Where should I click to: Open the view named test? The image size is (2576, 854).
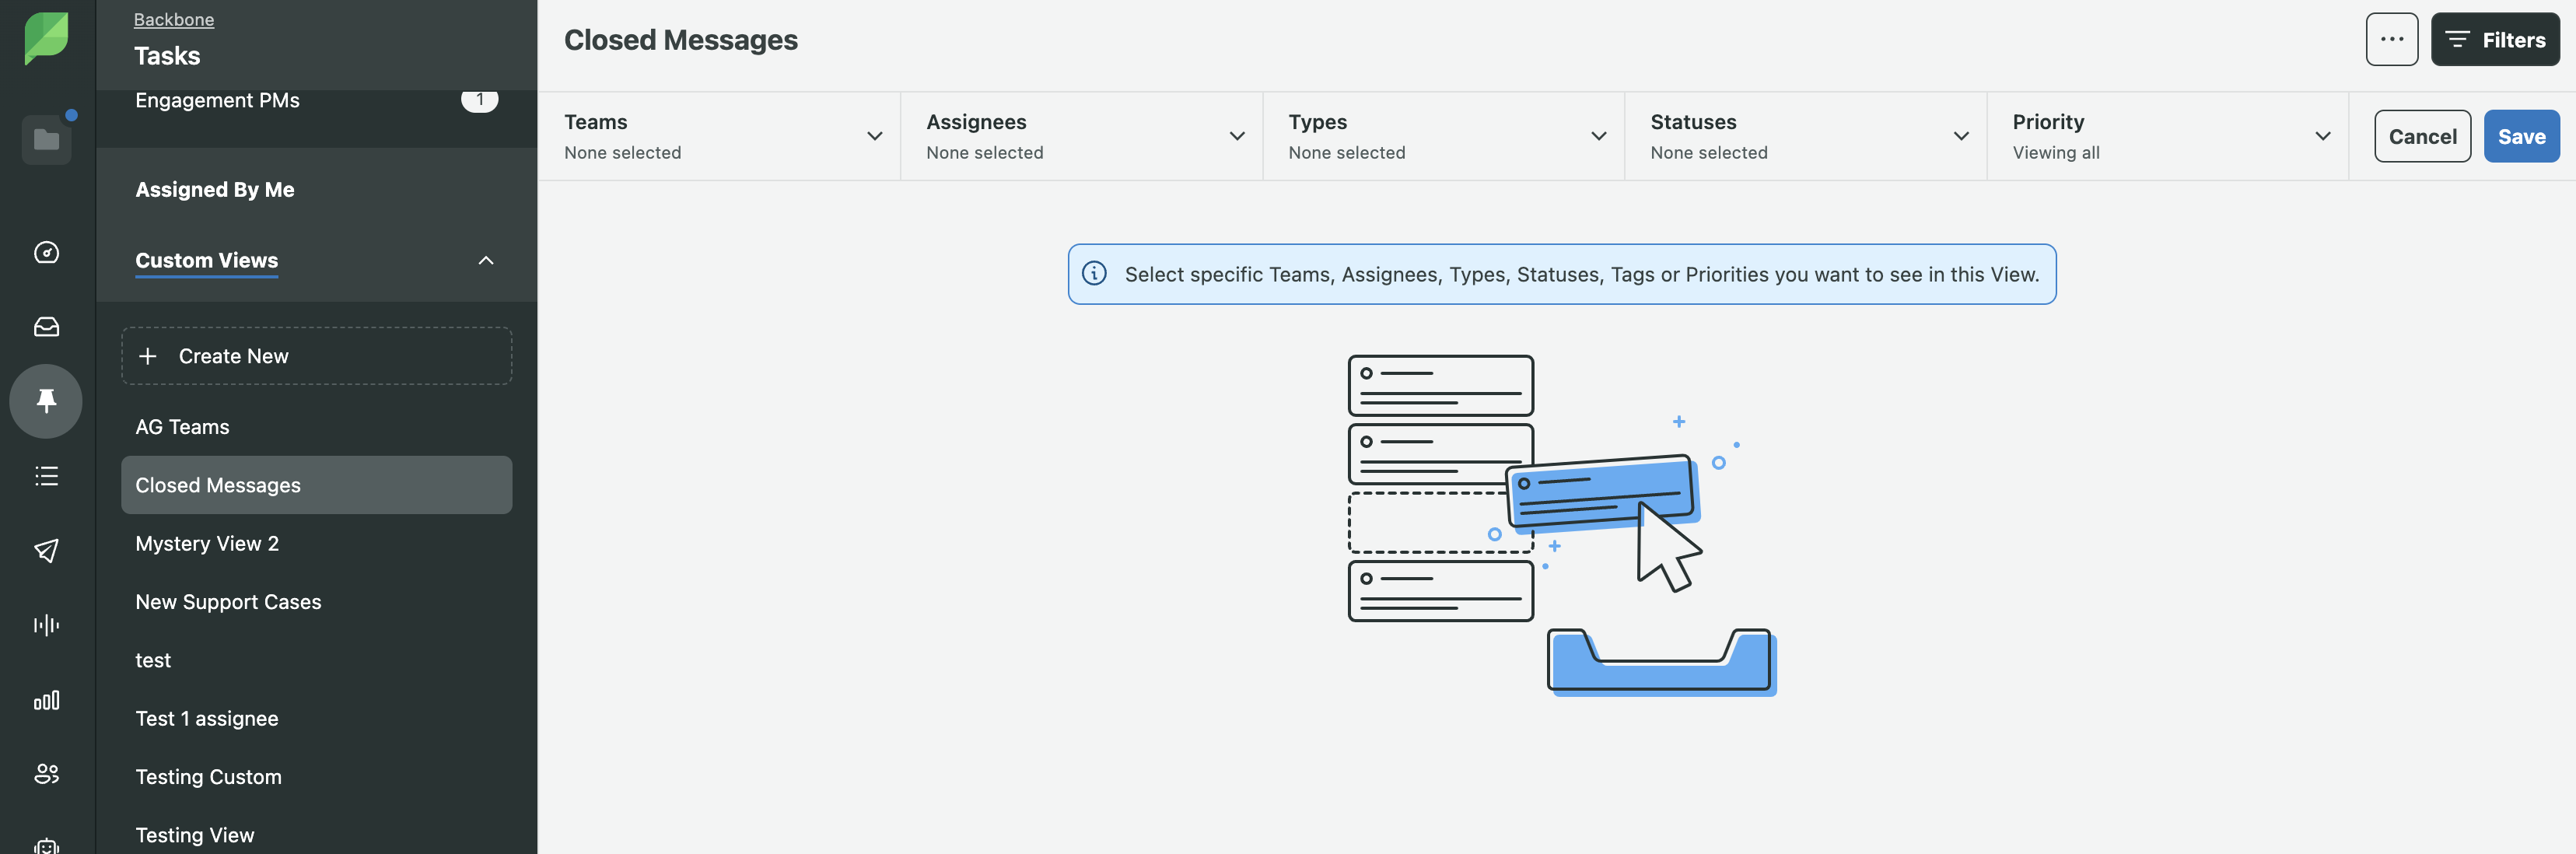click(316, 660)
